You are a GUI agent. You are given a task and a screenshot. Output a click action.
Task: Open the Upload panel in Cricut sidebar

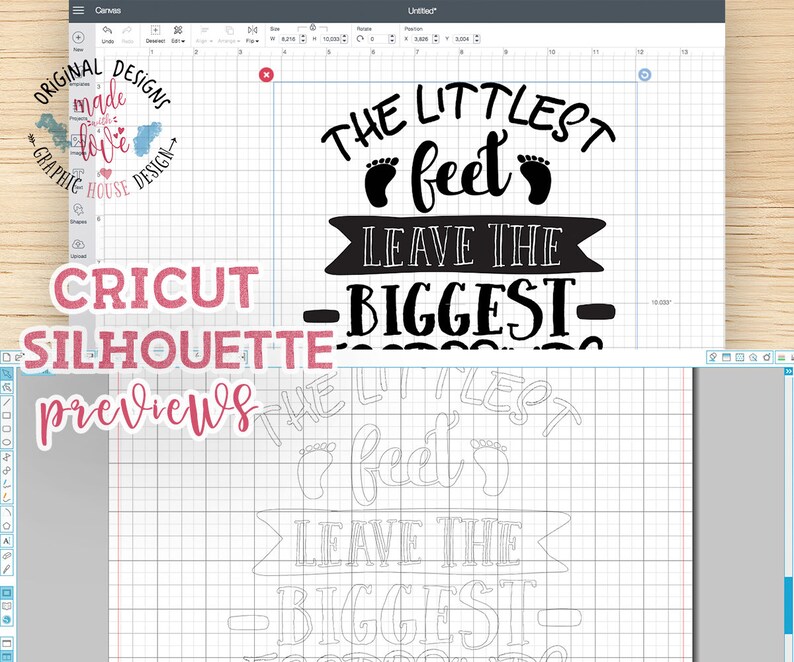[78, 248]
